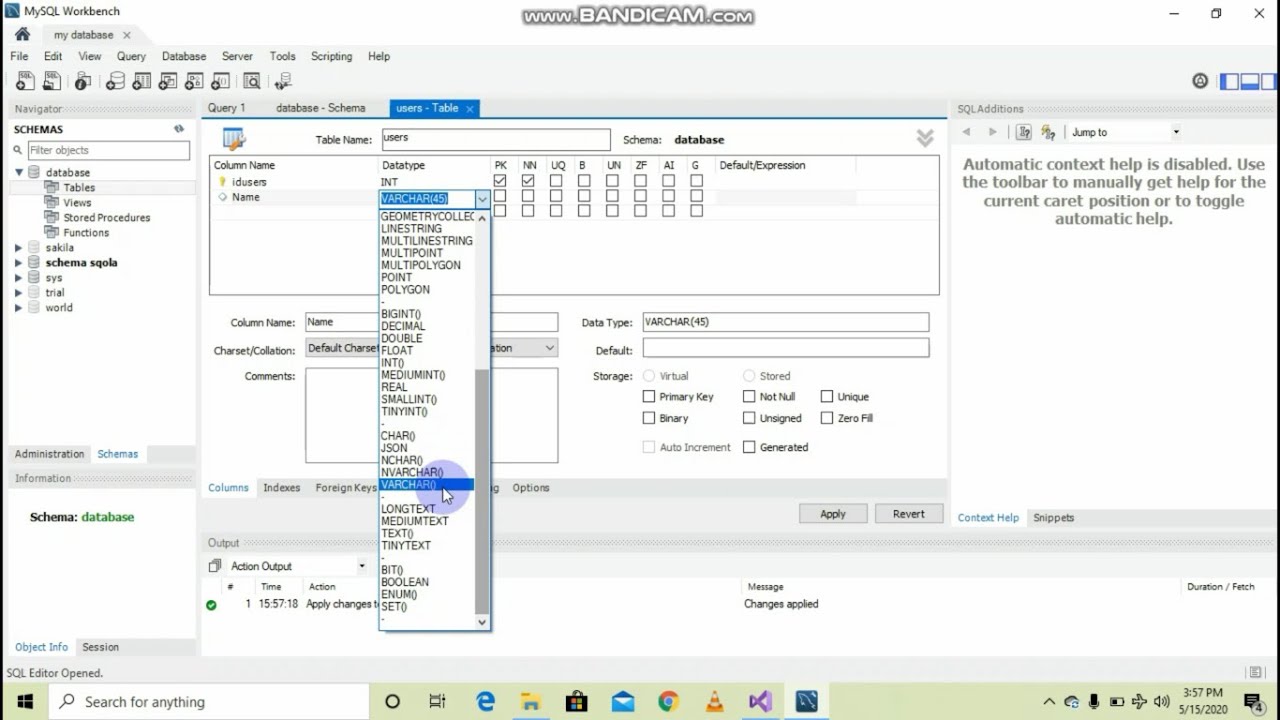The width and height of the screenshot is (1280, 720).
Task: Open the Scripting menu
Action: coord(331,56)
